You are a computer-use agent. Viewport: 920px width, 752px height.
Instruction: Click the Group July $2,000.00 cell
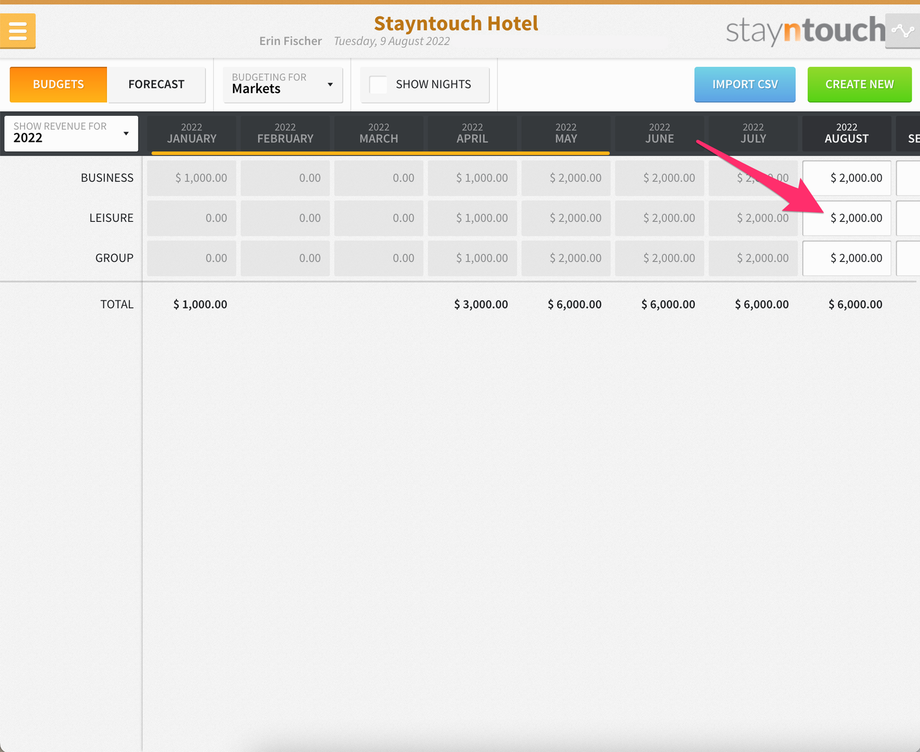point(753,258)
